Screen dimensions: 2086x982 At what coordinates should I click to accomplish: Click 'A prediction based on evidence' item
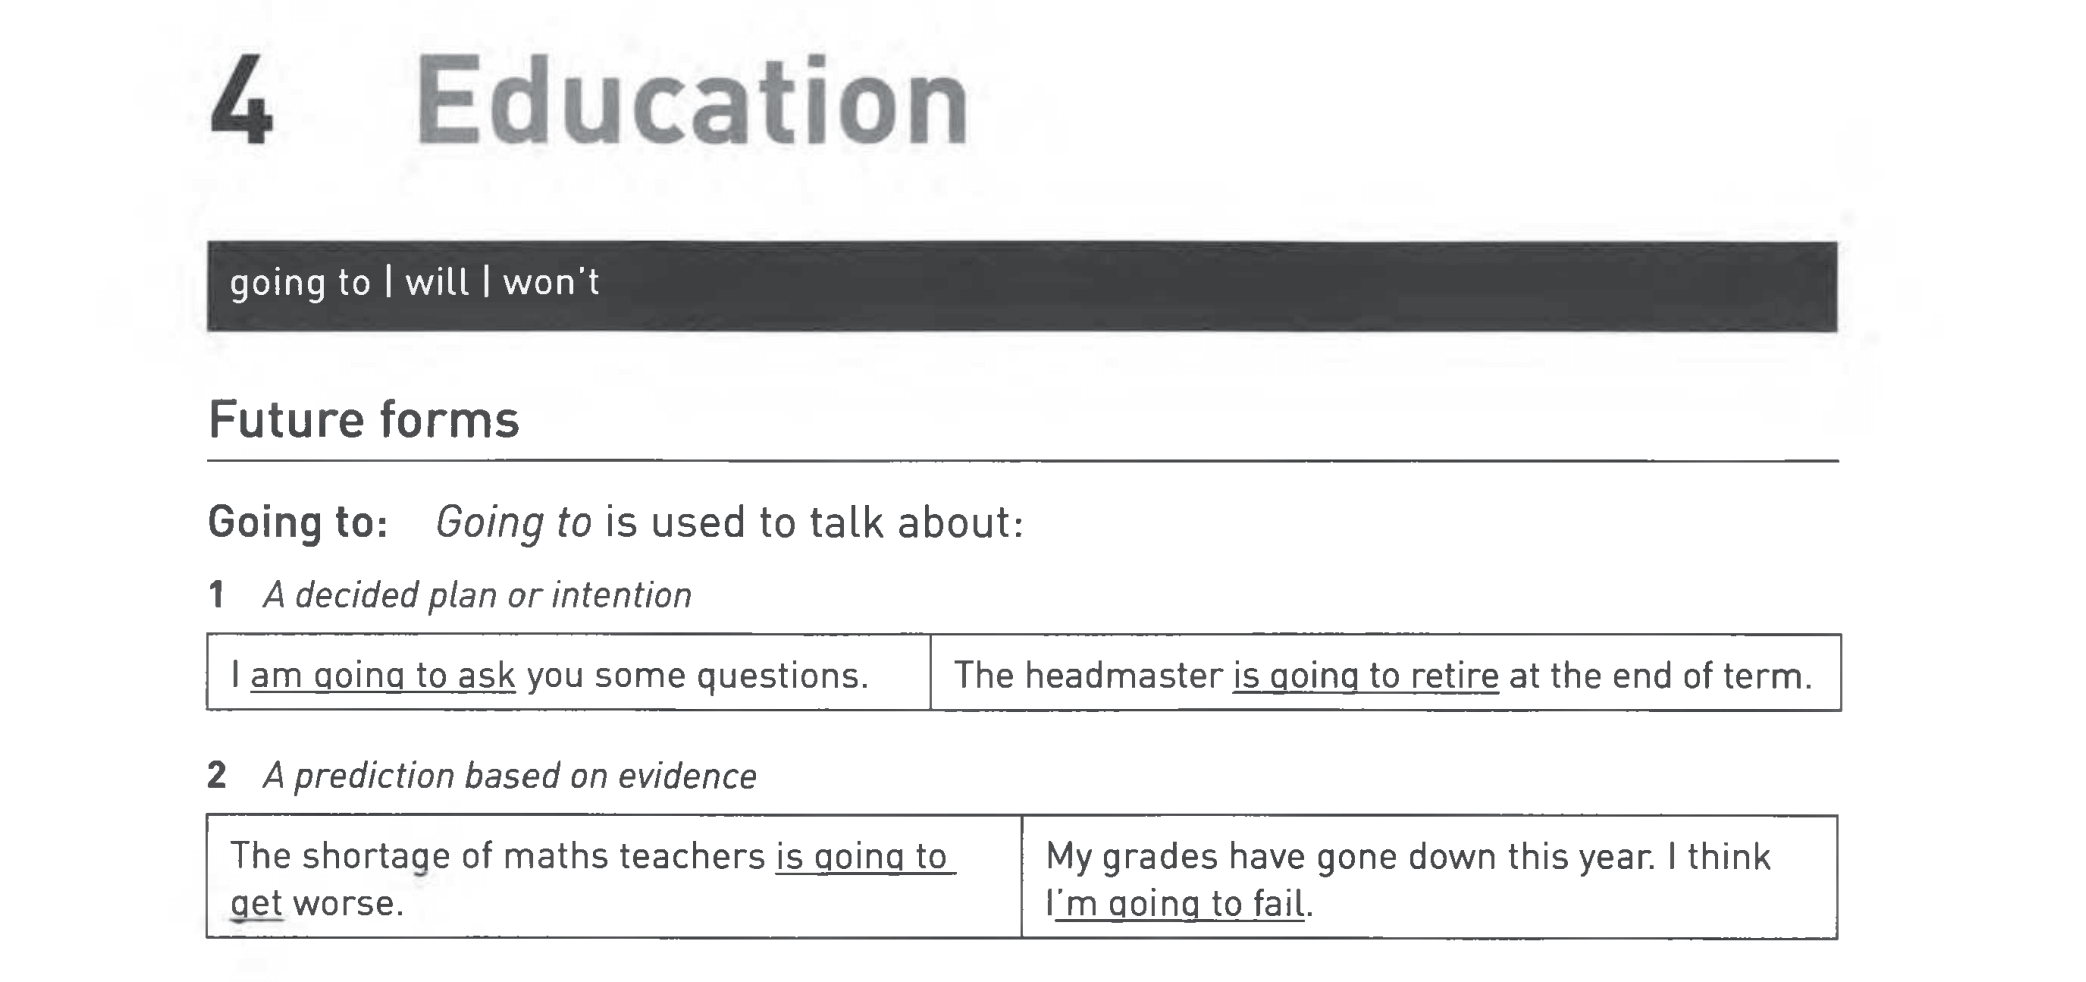tap(510, 776)
